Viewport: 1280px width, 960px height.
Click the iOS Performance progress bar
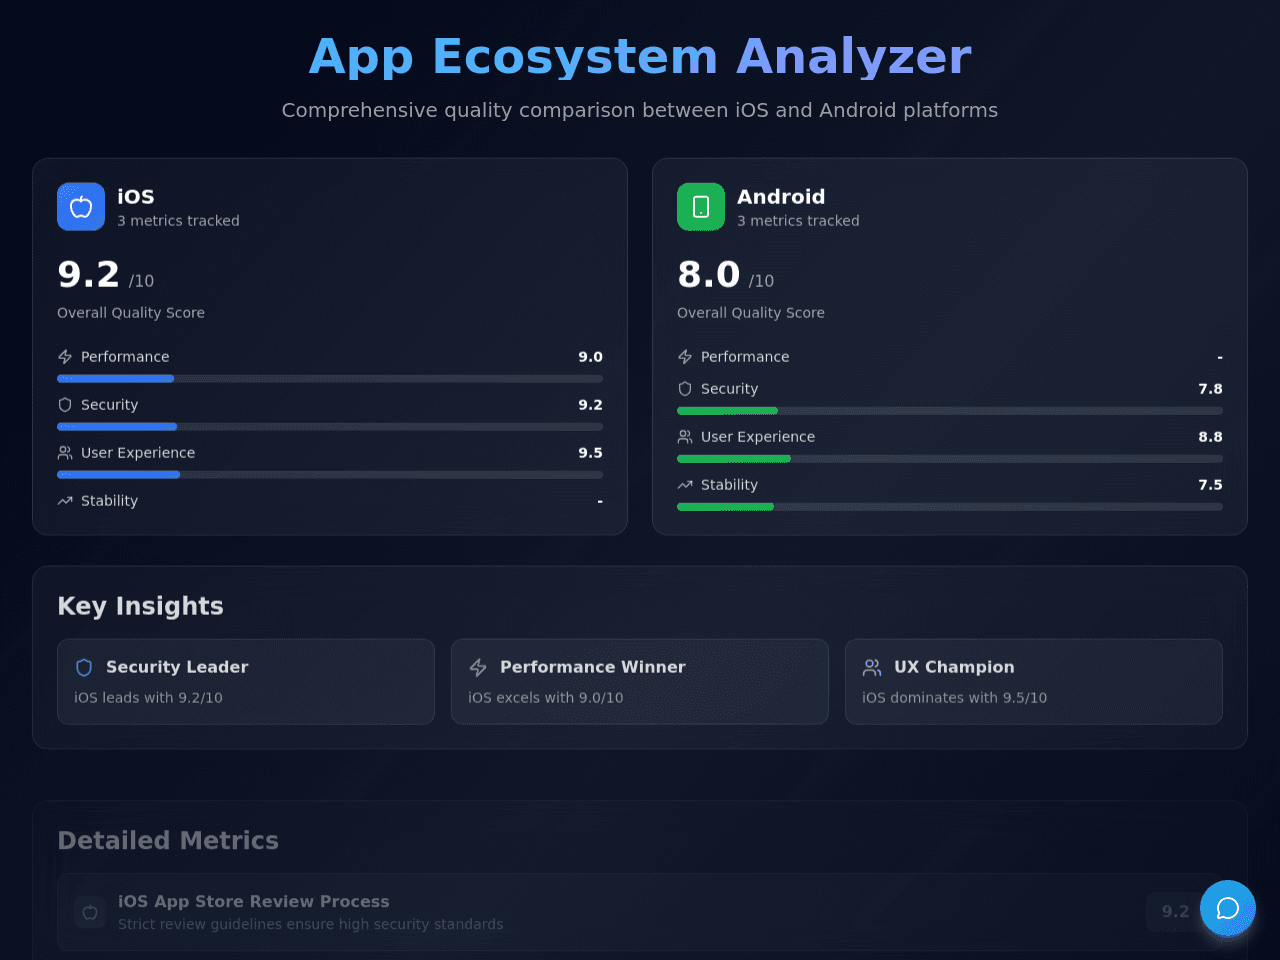[330, 379]
